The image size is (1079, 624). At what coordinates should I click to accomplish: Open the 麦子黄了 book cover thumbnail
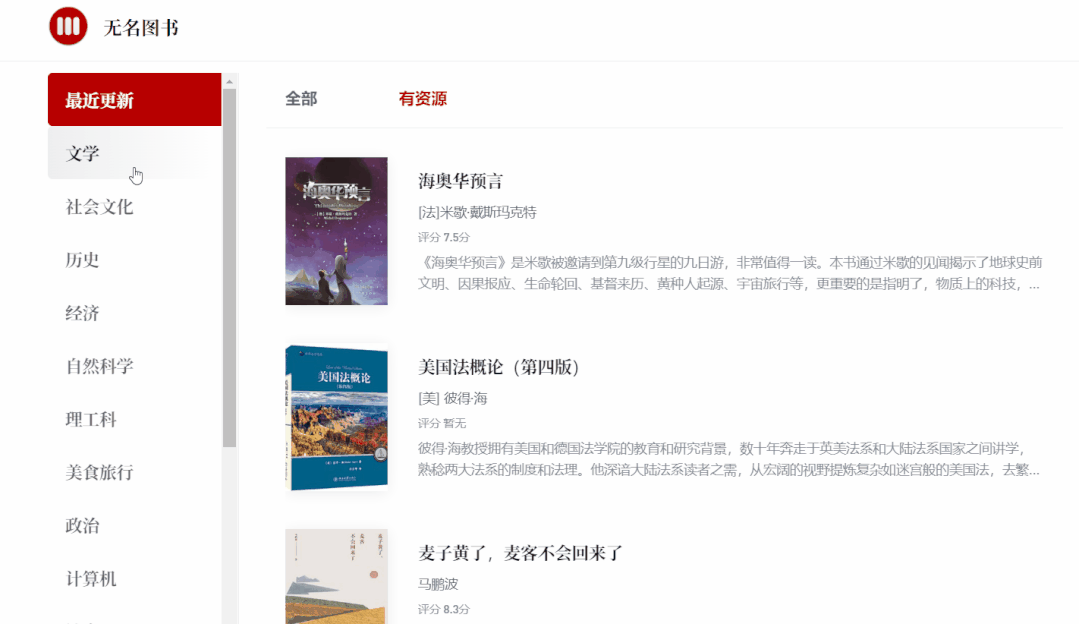point(336,577)
